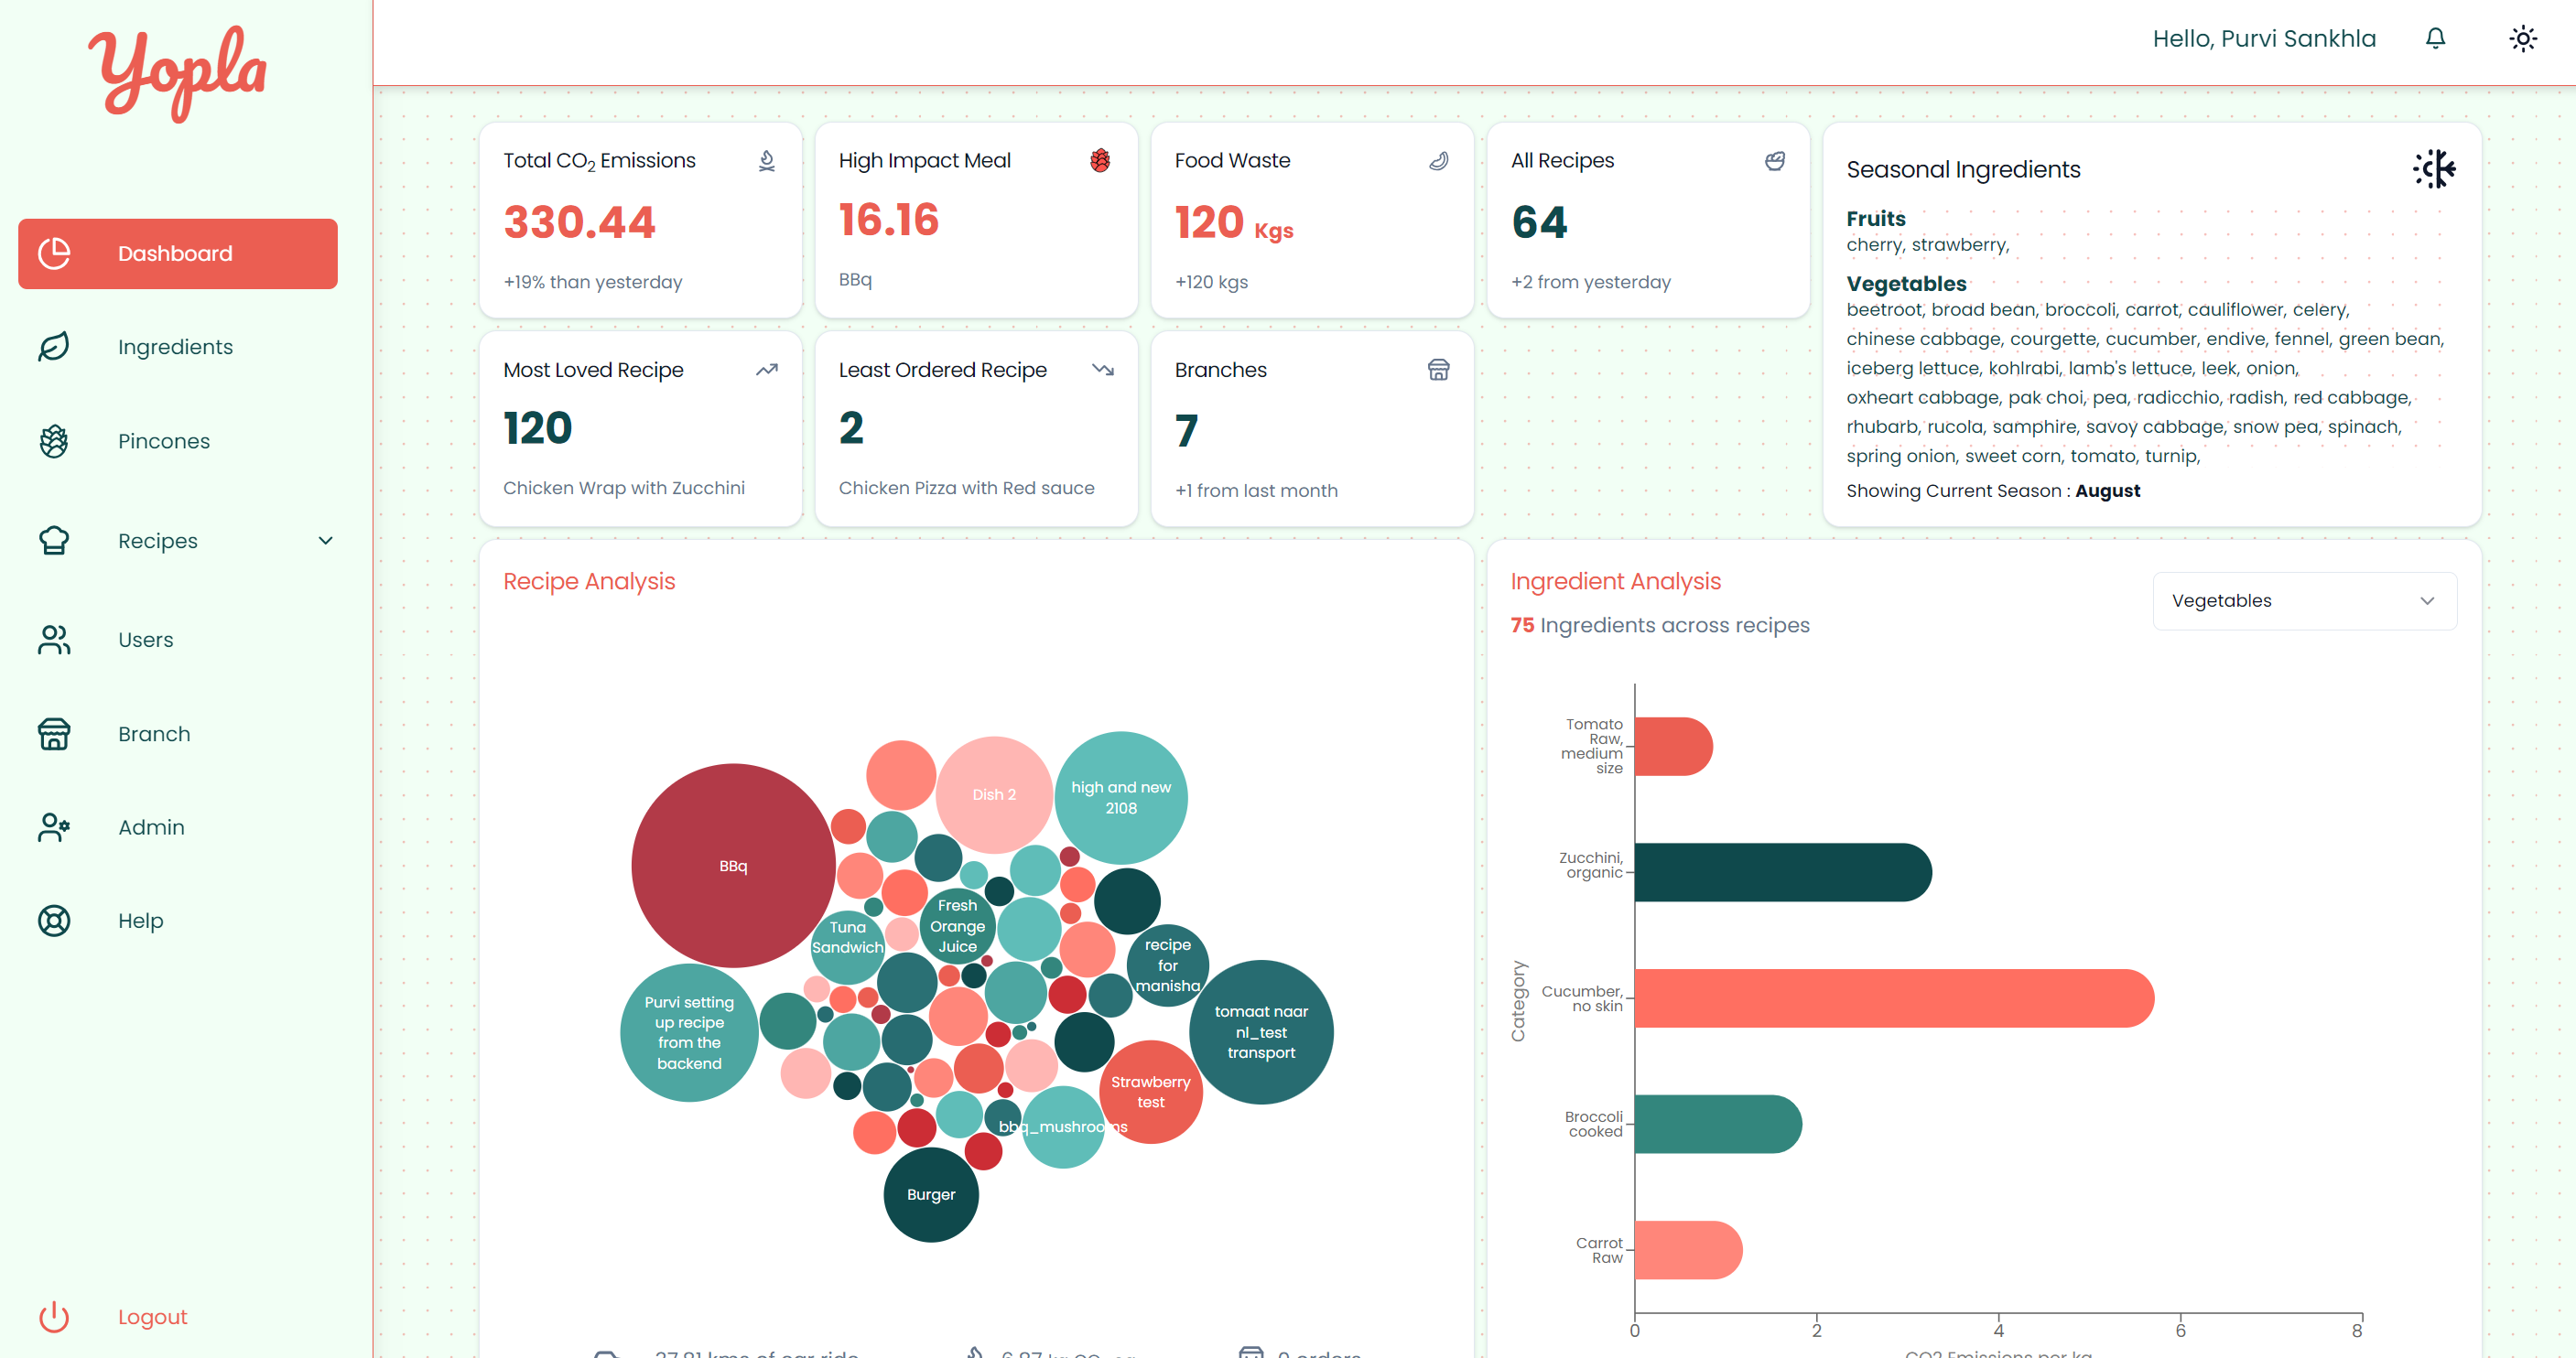Toggle light mode via the top-right sun icon
This screenshot has height=1358, width=2576.
2523,38
